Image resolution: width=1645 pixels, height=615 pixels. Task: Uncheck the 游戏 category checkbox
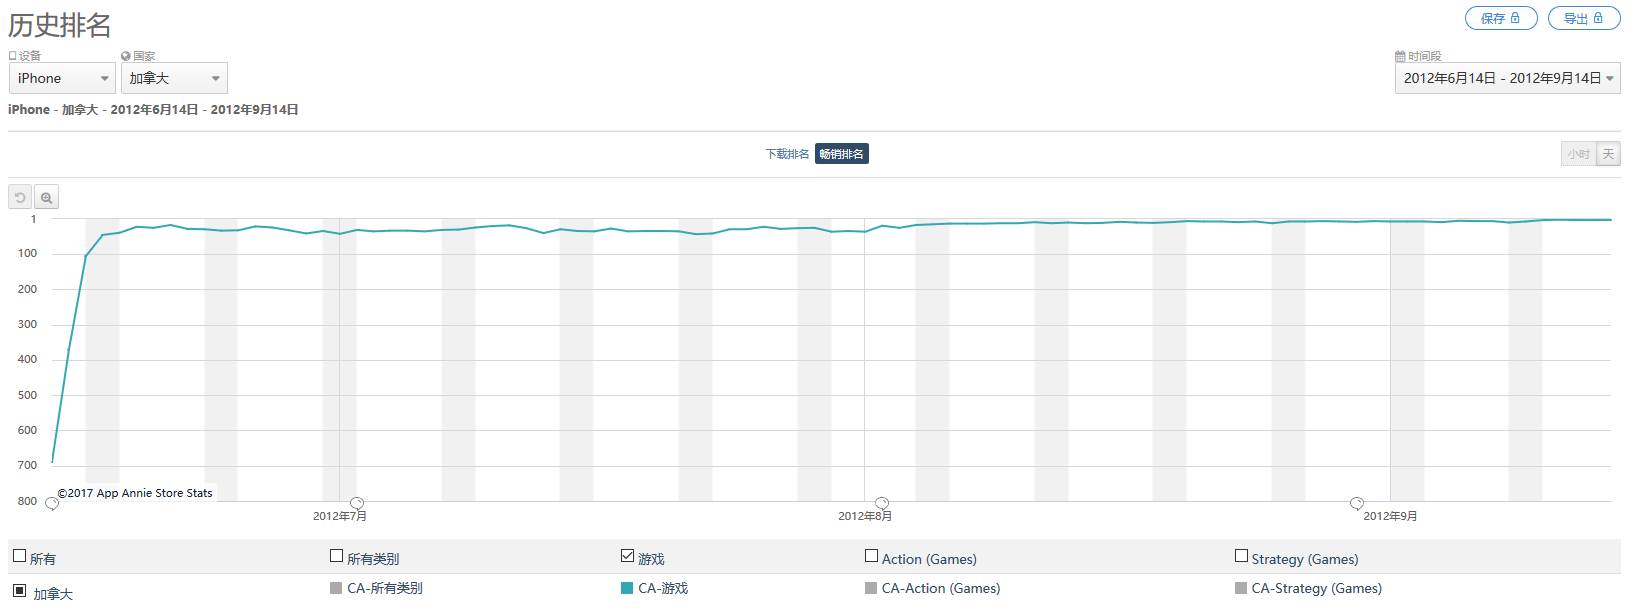(x=627, y=556)
